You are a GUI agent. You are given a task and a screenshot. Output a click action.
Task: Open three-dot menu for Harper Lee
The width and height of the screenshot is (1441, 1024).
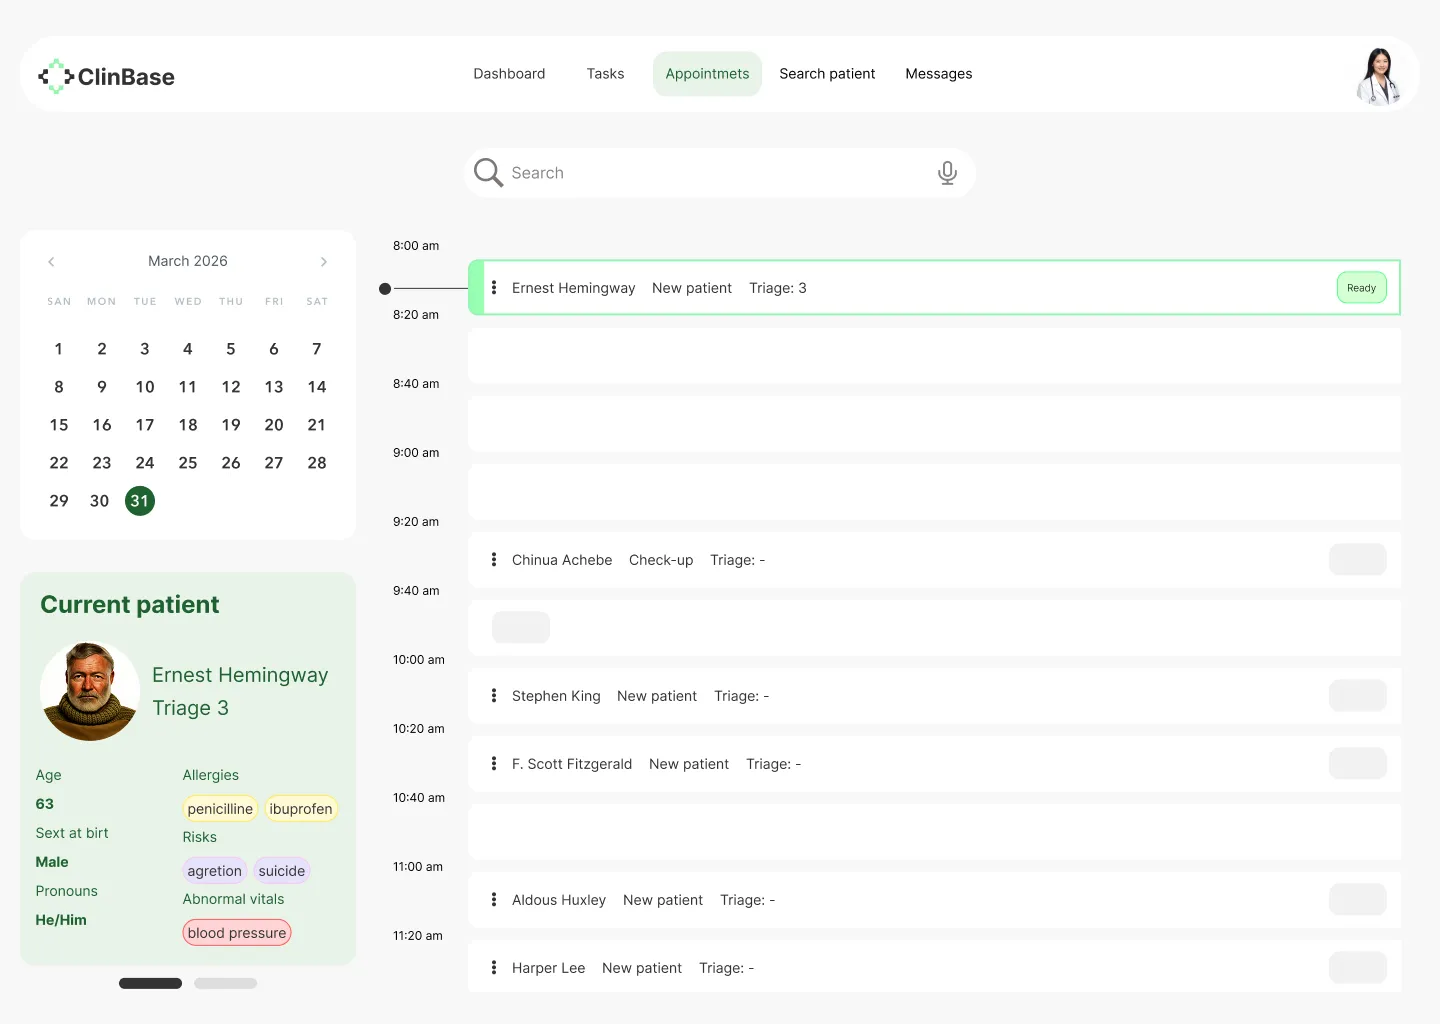[x=494, y=968]
